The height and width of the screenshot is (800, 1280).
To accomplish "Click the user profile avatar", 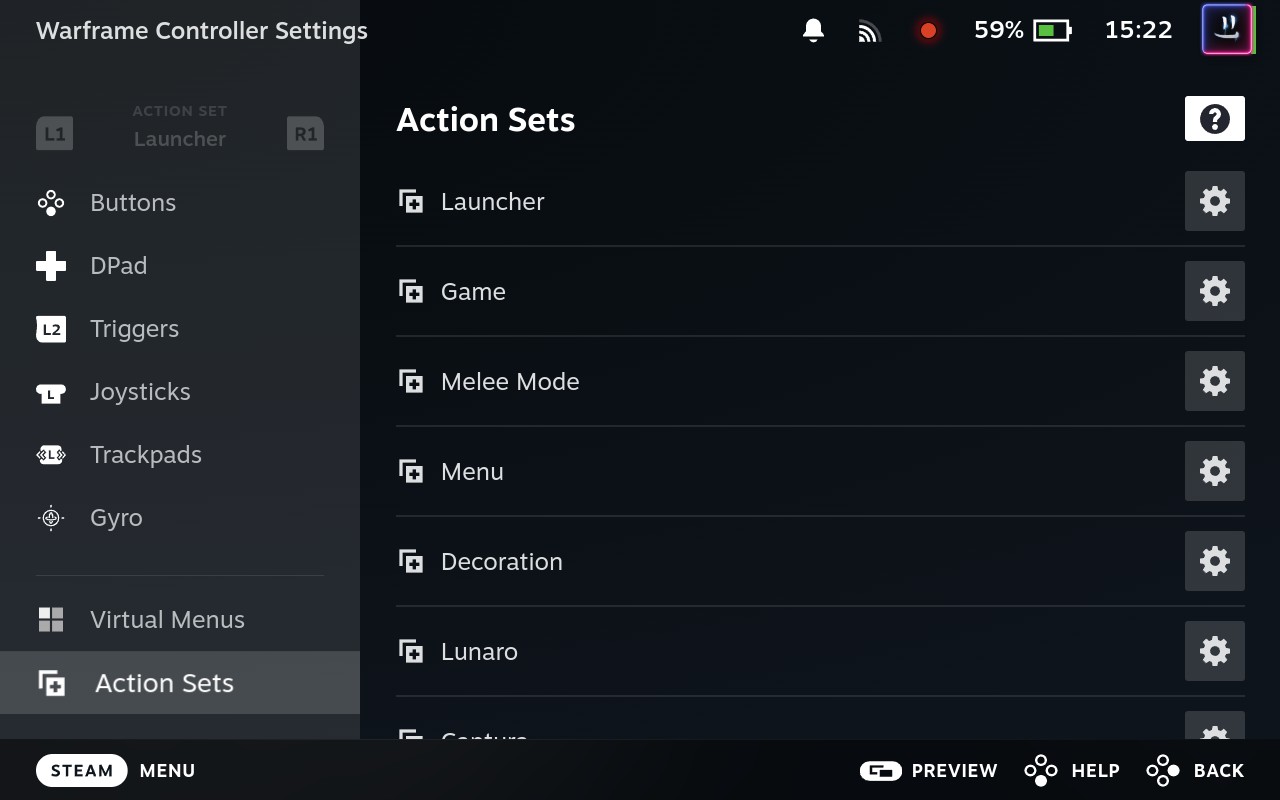I will 1227,30.
